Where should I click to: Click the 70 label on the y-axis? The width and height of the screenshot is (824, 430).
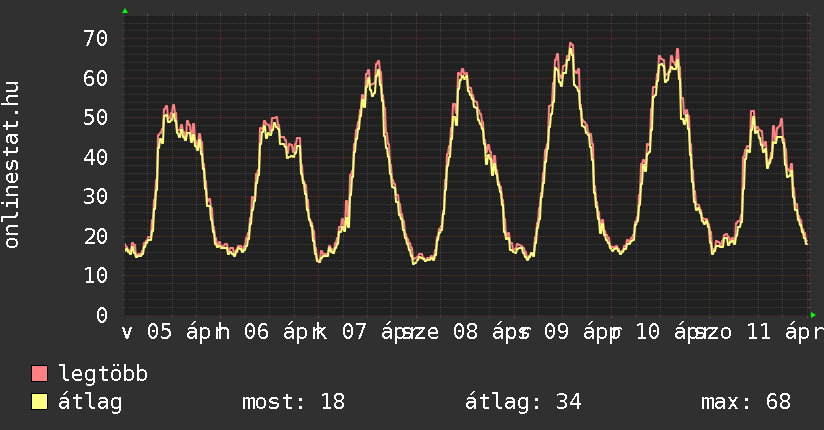pyautogui.click(x=95, y=39)
